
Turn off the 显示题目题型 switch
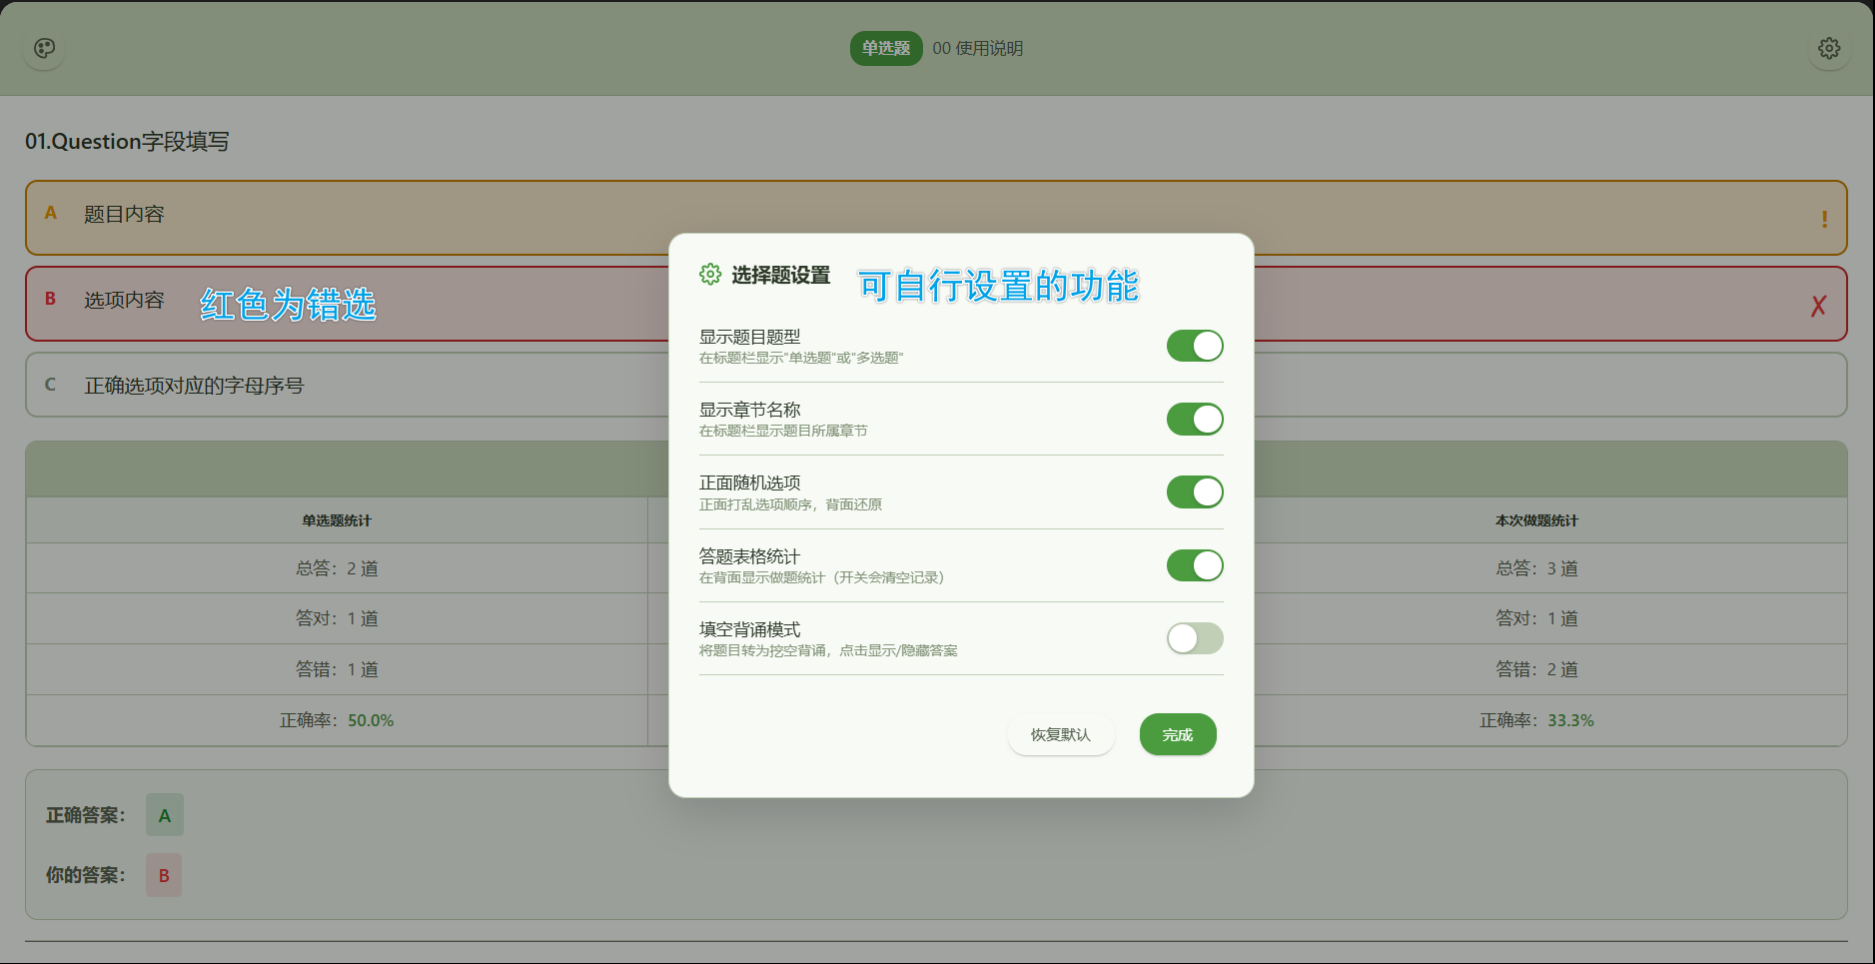[x=1195, y=346]
